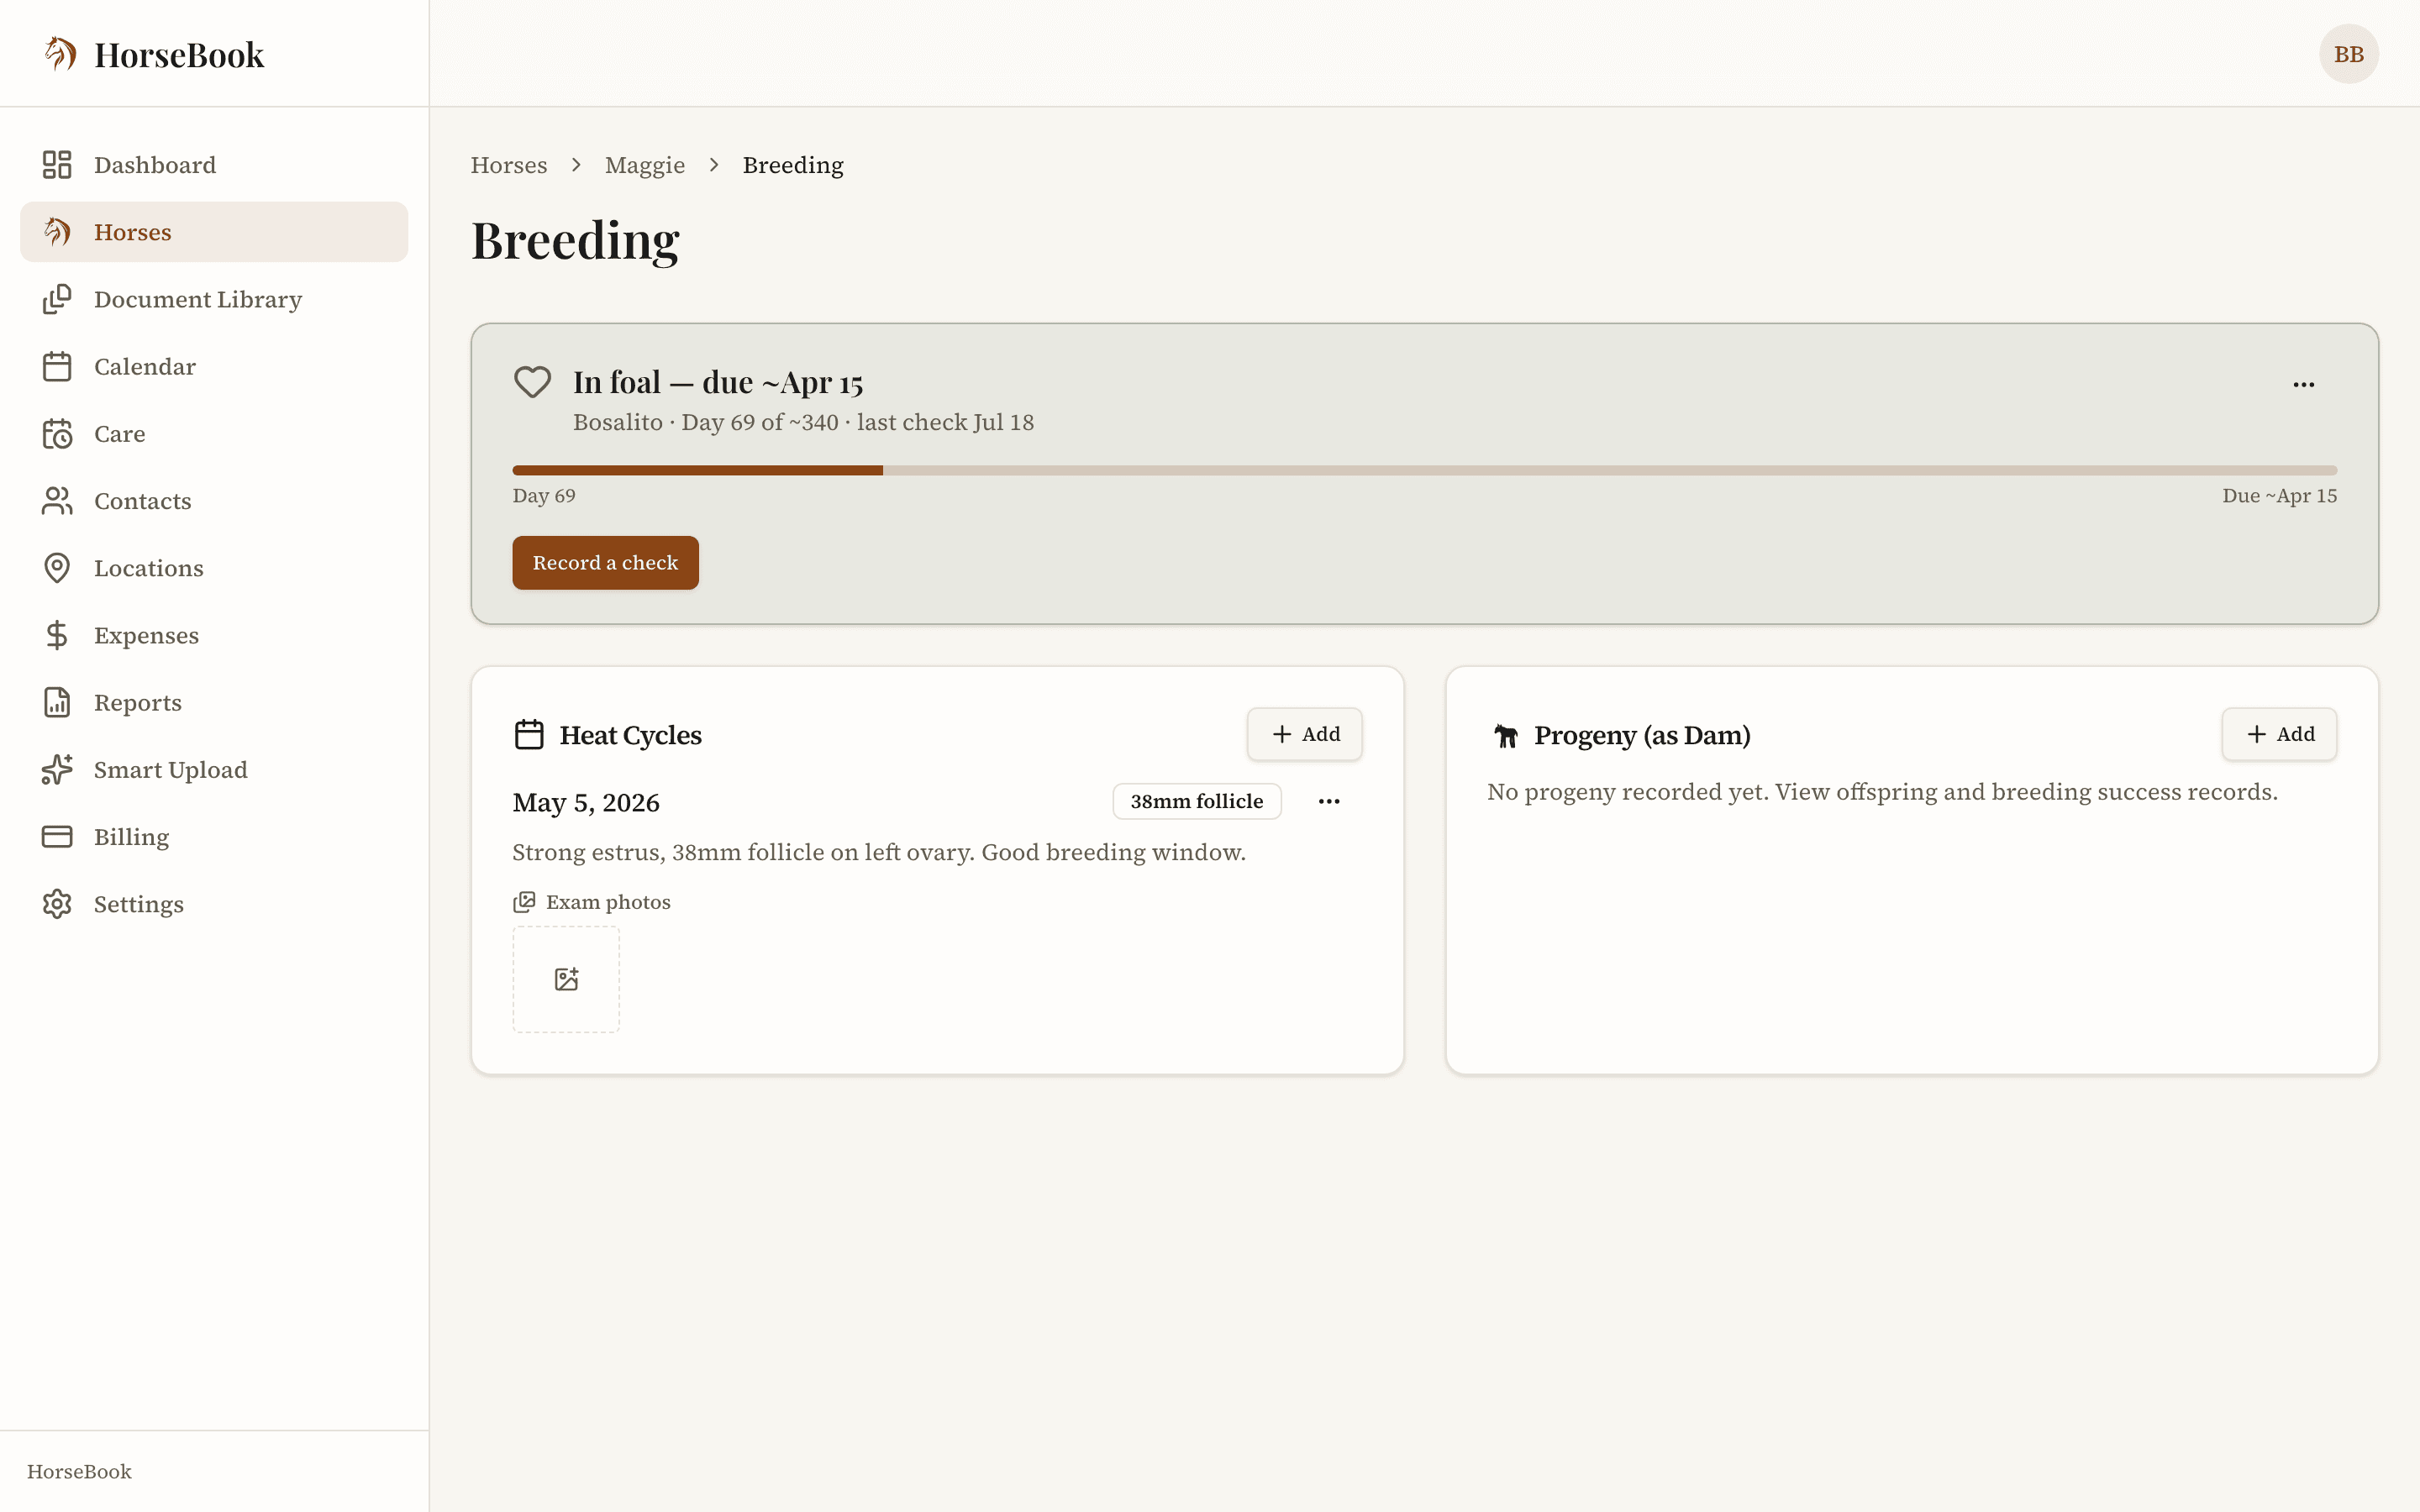Click the Expenses dollar icon
Screen dimensions: 2420x1512
(x=57, y=635)
